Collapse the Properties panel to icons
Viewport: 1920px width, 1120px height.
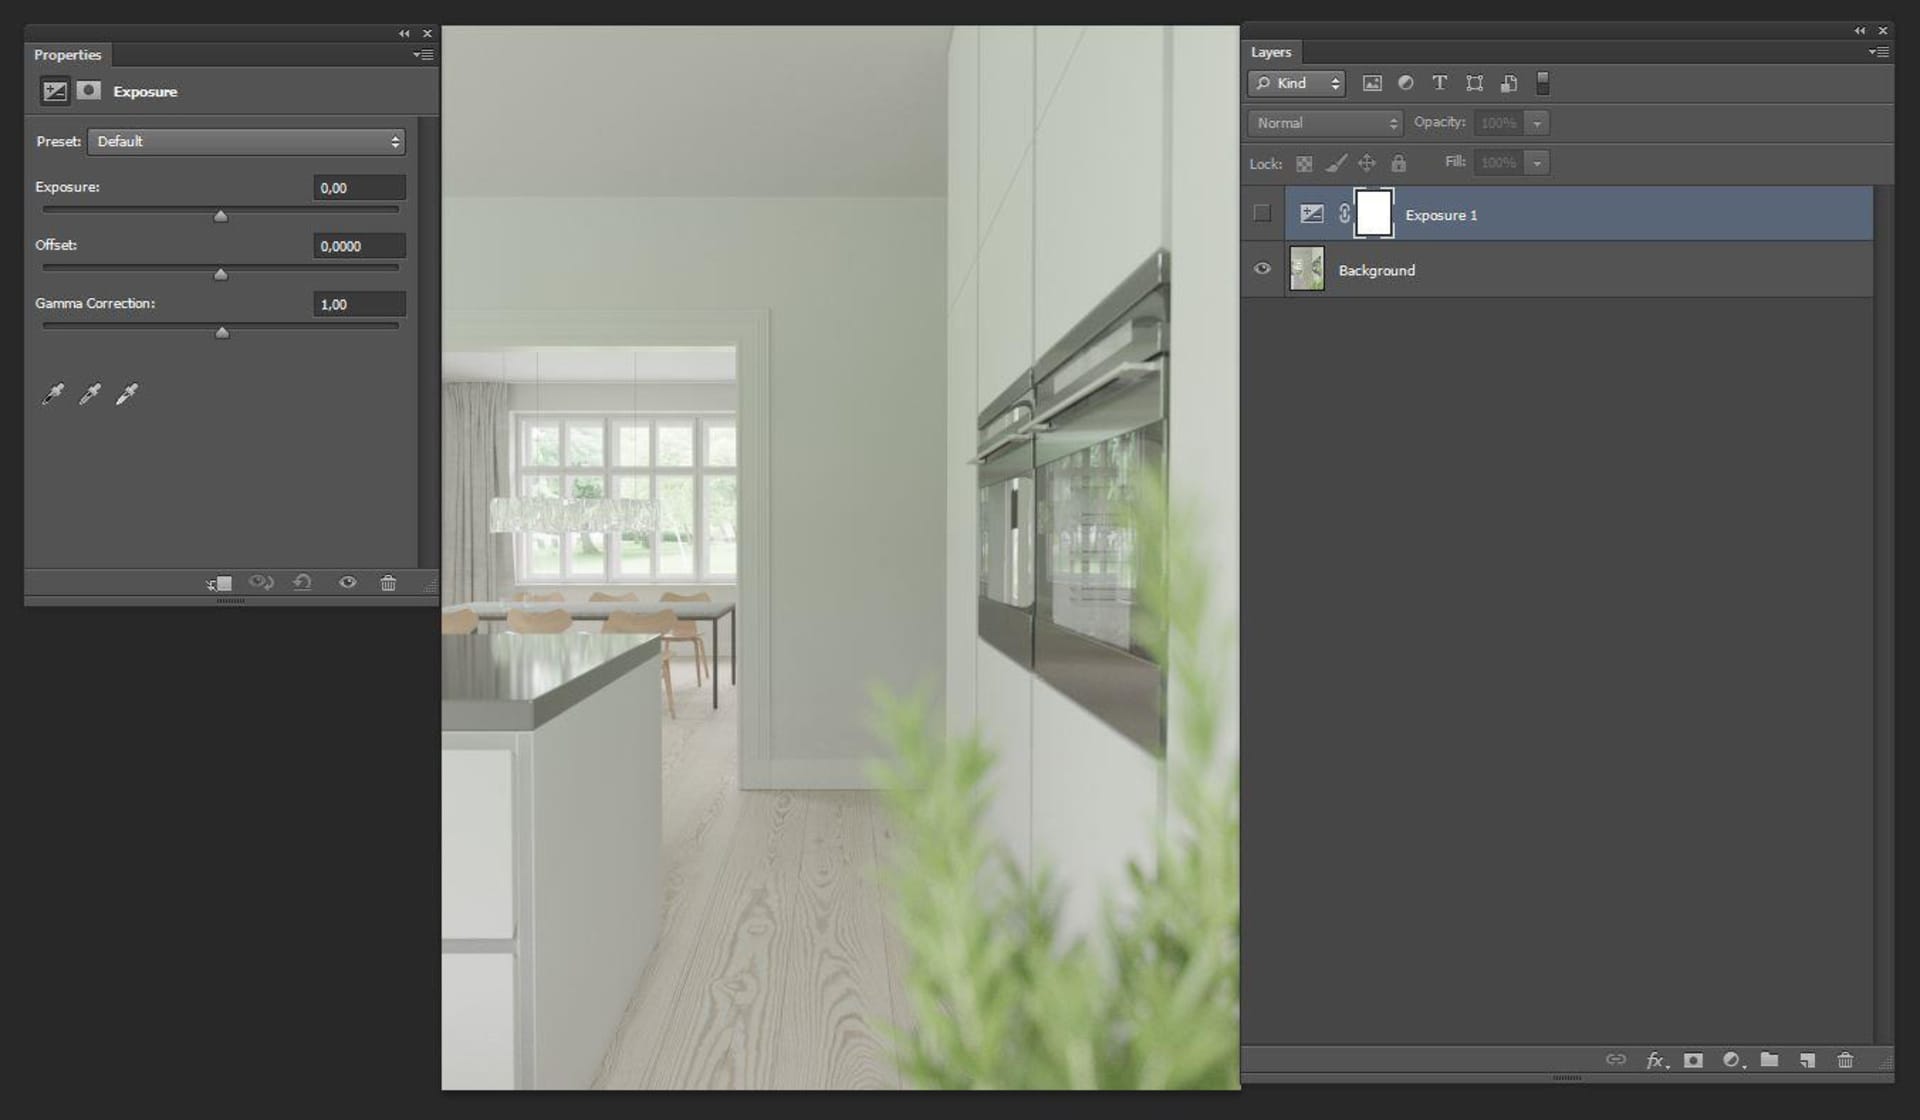[404, 33]
